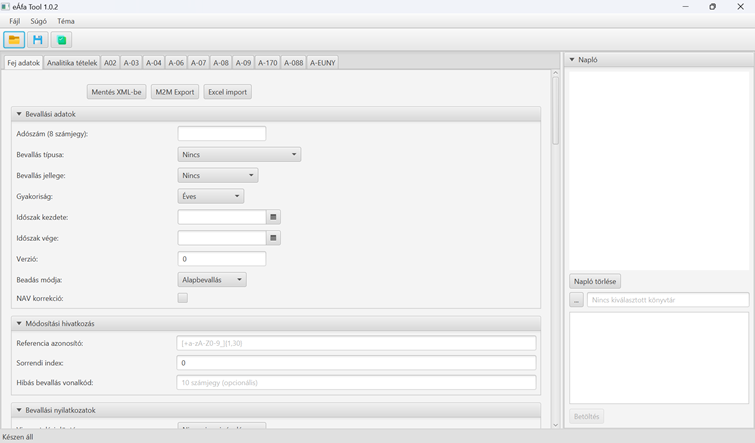Image resolution: width=755 pixels, height=443 pixels.
Task: Collapse the Bevallási adatok section
Action: click(x=19, y=114)
